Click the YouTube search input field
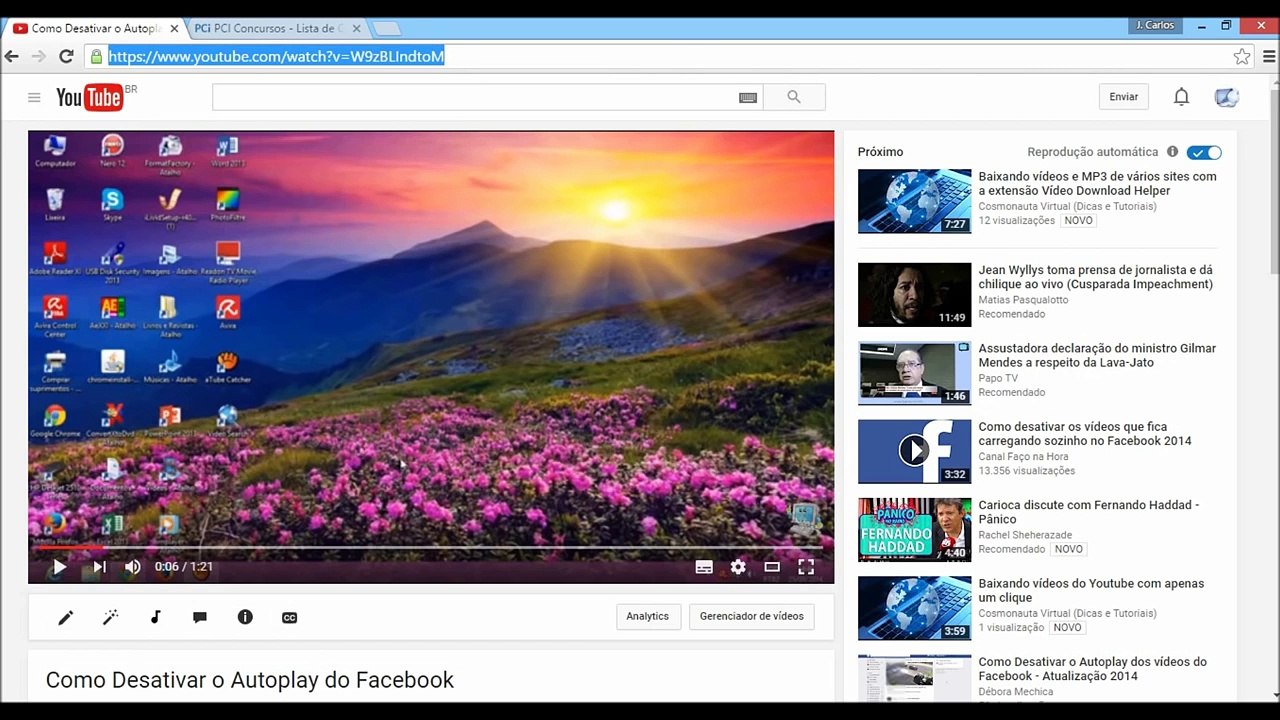 click(475, 97)
